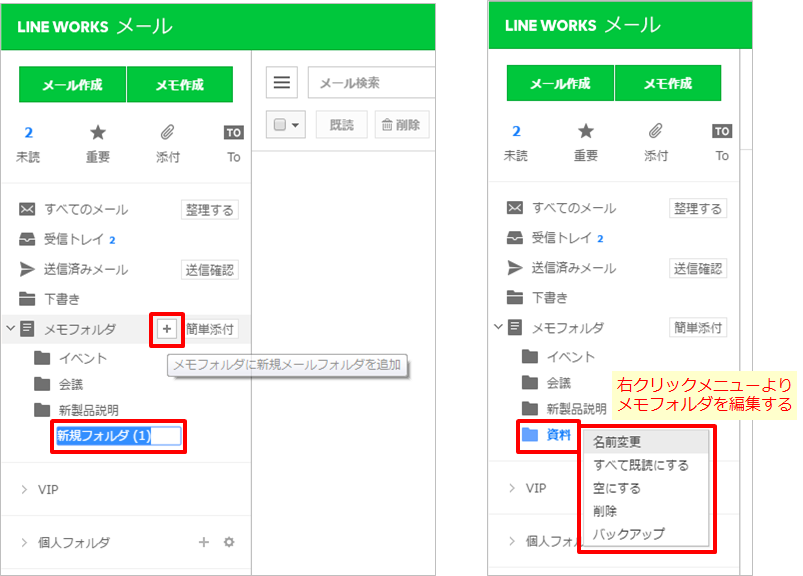Expand the VIP section in the left panel
This screenshot has width=803, height=576.
pos(25,488)
